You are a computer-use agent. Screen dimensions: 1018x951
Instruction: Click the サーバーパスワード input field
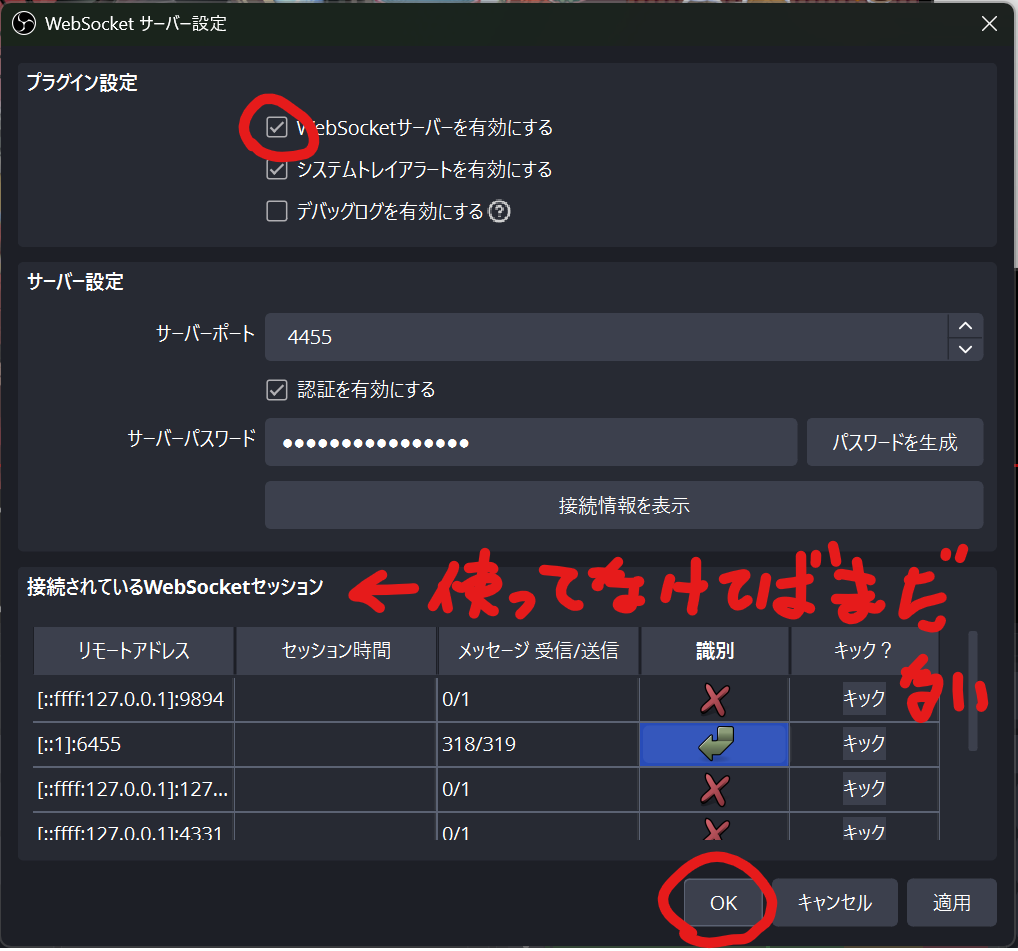pyautogui.click(x=531, y=443)
